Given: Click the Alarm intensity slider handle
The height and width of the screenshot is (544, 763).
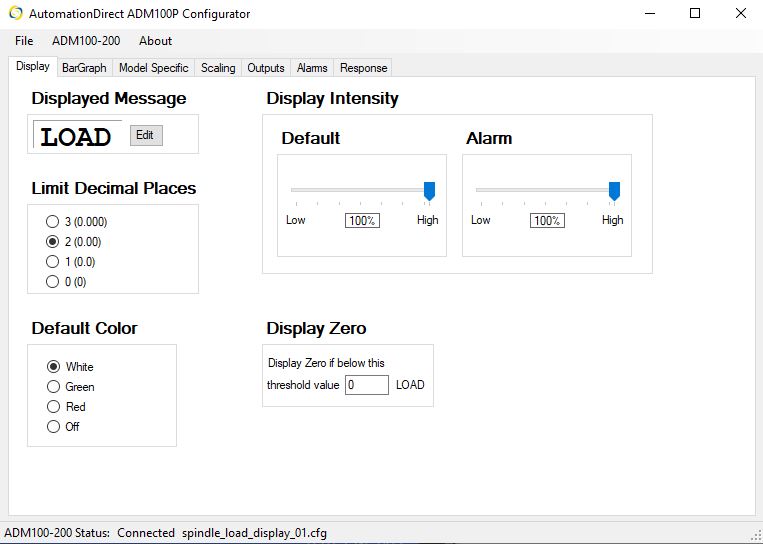Looking at the screenshot, I should point(615,191).
